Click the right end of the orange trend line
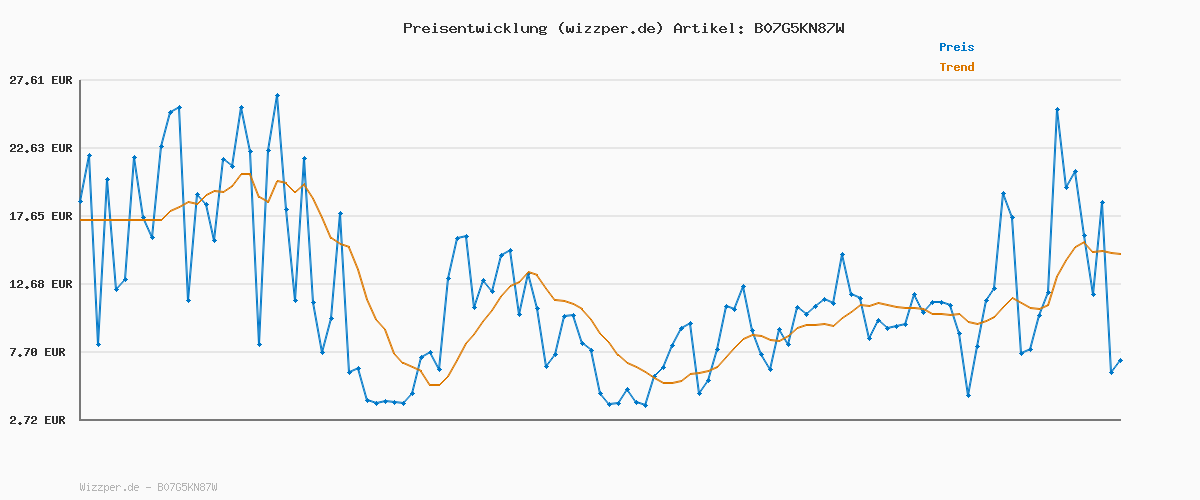Image resolution: width=1200 pixels, height=500 pixels. [x=1119, y=254]
